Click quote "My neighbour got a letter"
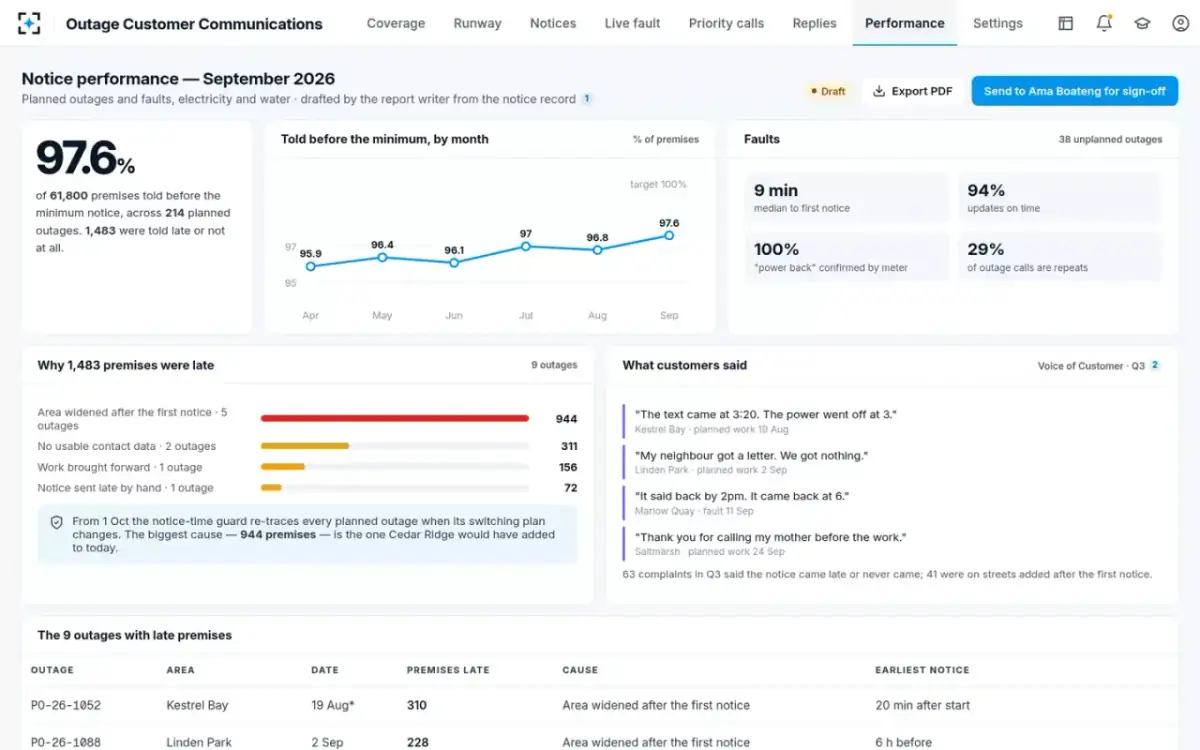This screenshot has width=1200, height=750. [751, 455]
